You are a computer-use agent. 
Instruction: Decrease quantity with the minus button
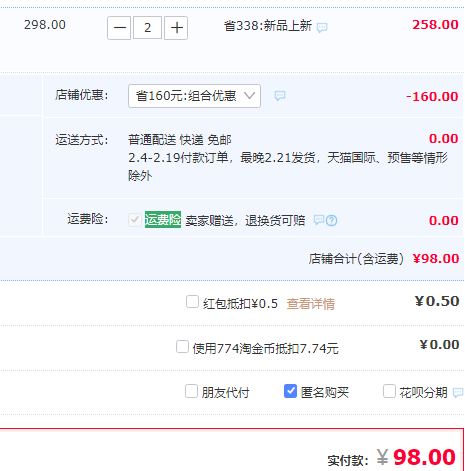tap(119, 28)
